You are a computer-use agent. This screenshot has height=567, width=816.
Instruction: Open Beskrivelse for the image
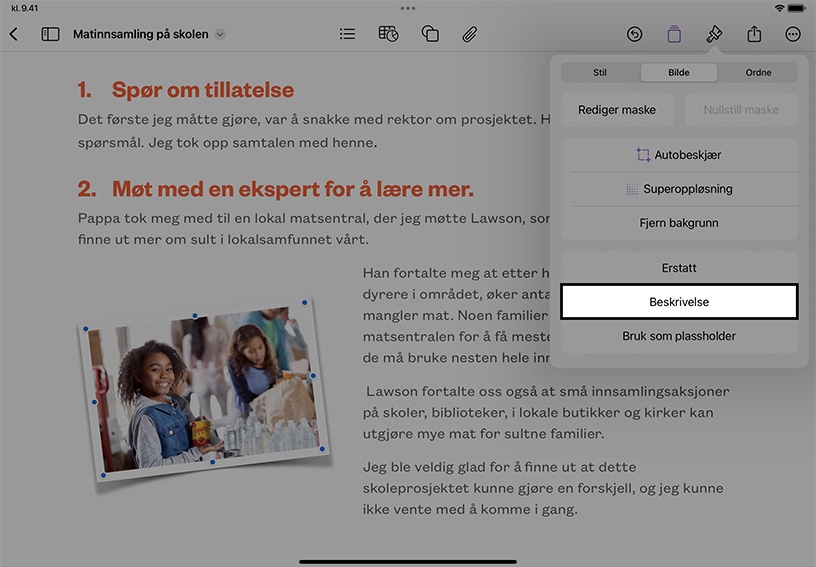[679, 302]
